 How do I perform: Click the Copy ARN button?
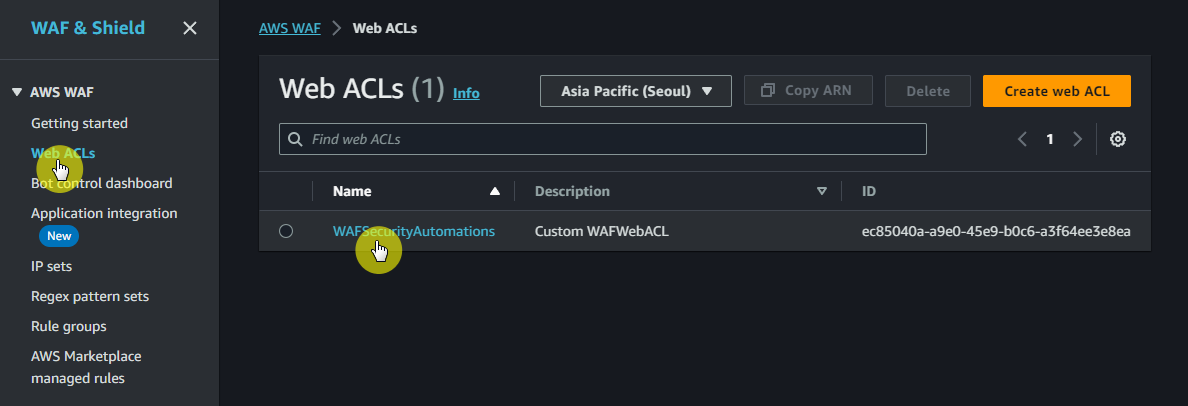[808, 90]
